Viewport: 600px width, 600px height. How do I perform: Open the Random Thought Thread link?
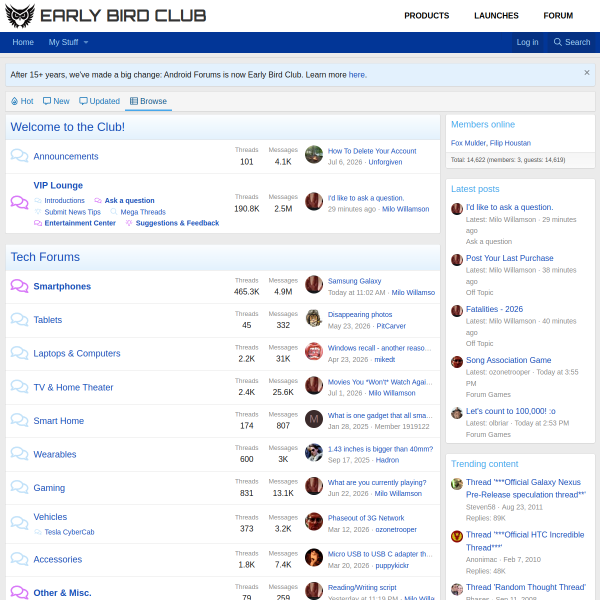(x=526, y=587)
